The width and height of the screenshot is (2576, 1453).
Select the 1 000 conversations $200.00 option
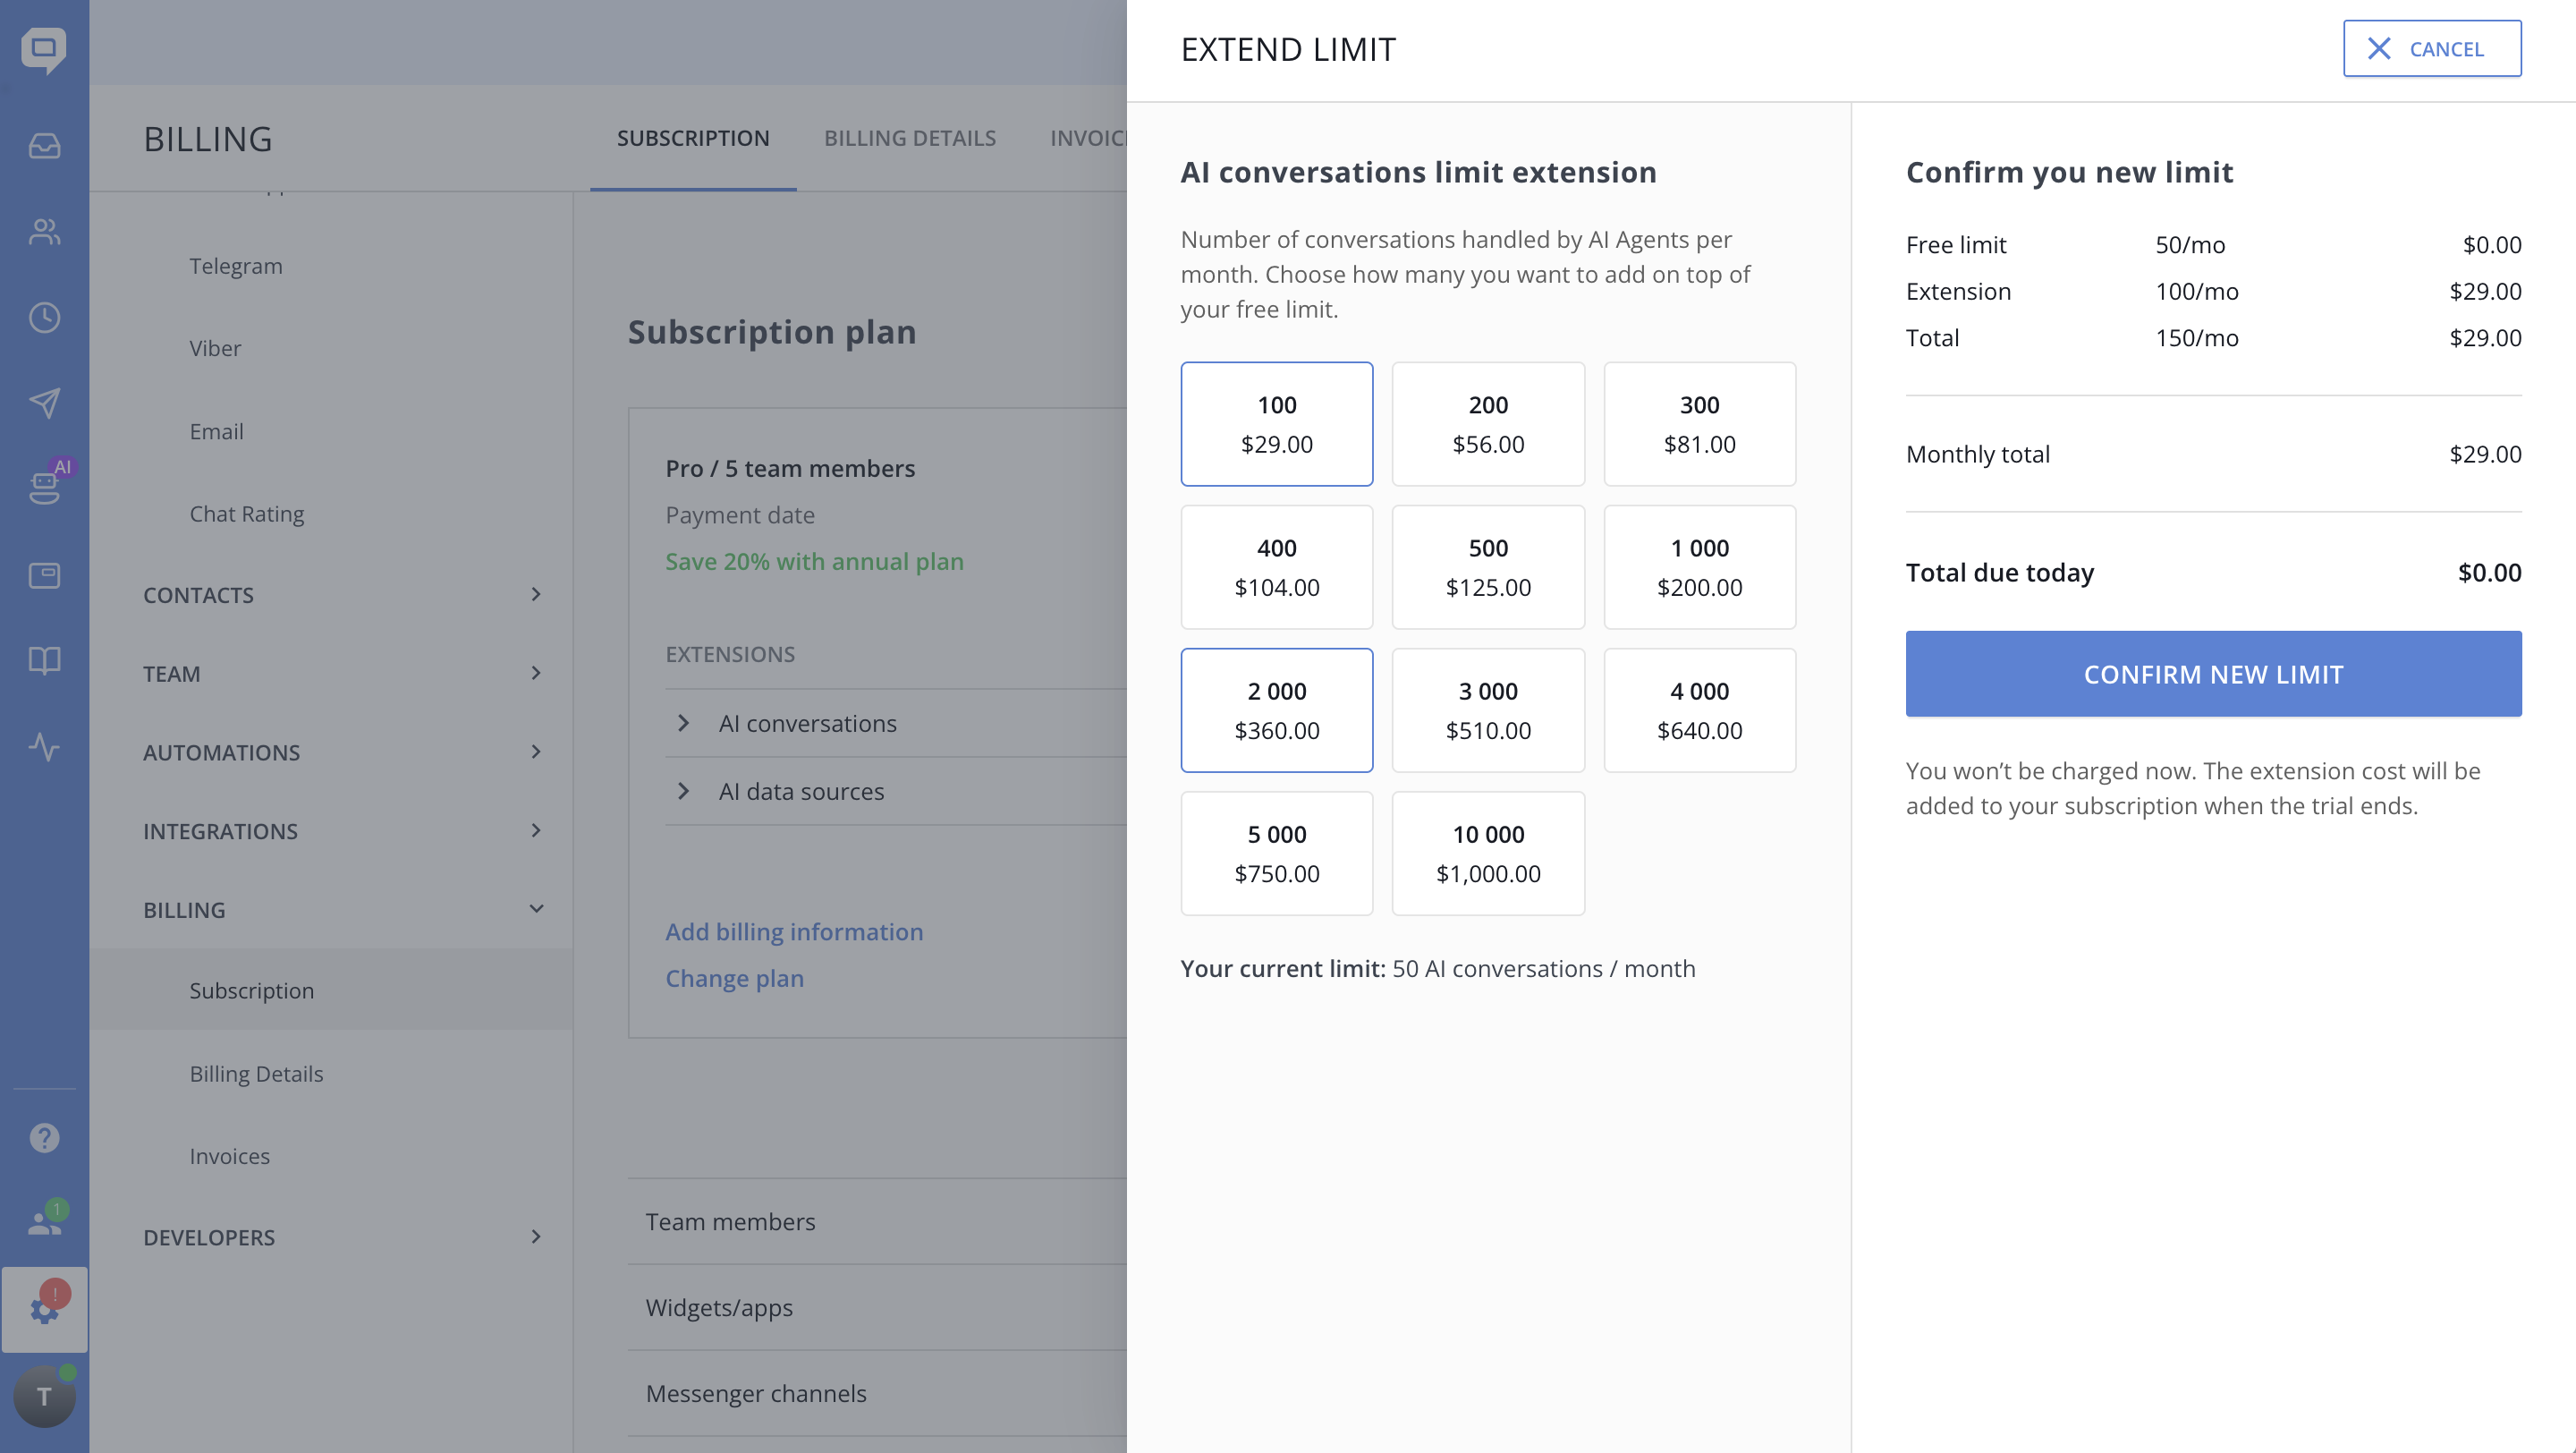point(1699,567)
